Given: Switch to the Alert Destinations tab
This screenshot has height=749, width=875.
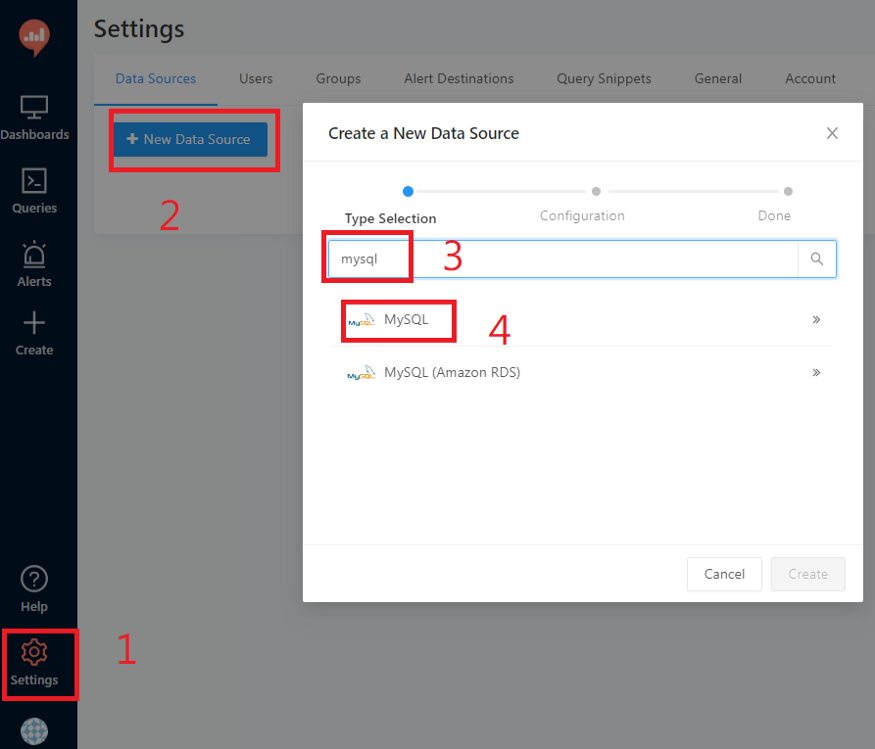Looking at the screenshot, I should coord(459,78).
